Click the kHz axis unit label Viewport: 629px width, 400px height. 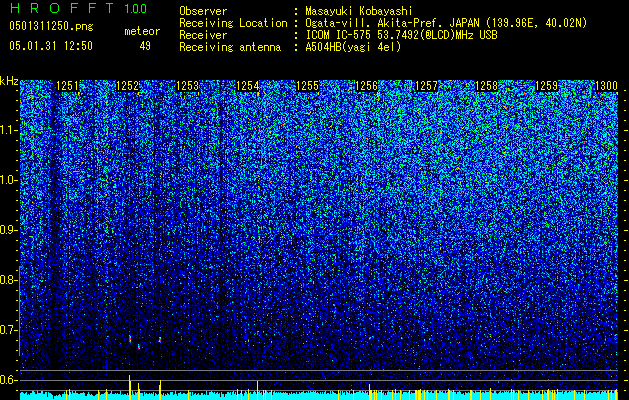tap(9, 81)
